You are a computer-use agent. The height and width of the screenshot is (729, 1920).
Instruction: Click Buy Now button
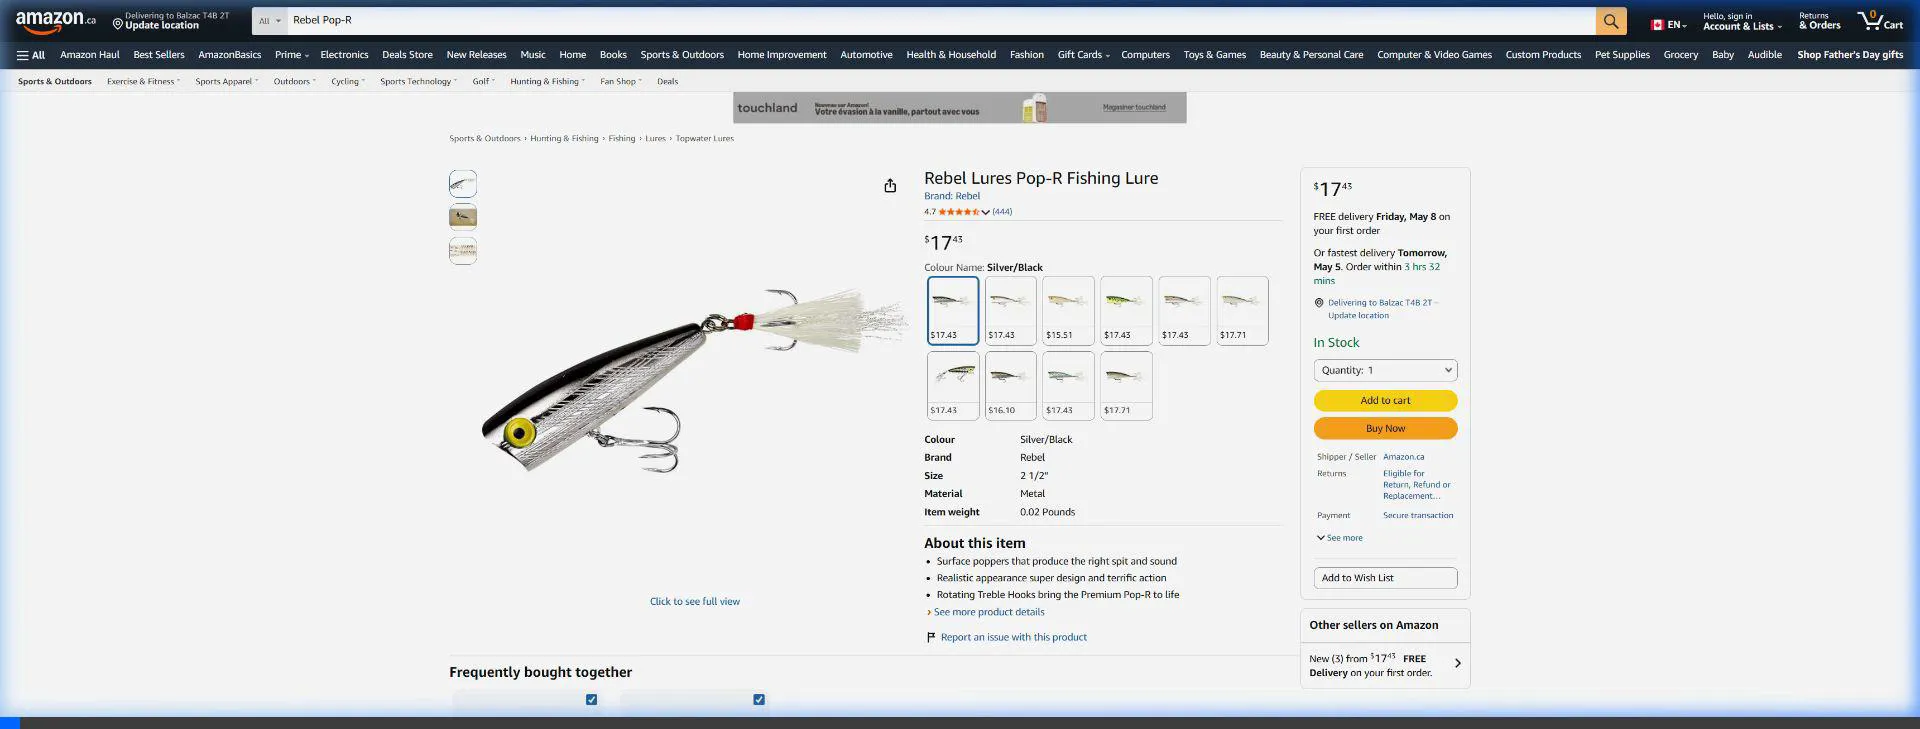(x=1385, y=429)
